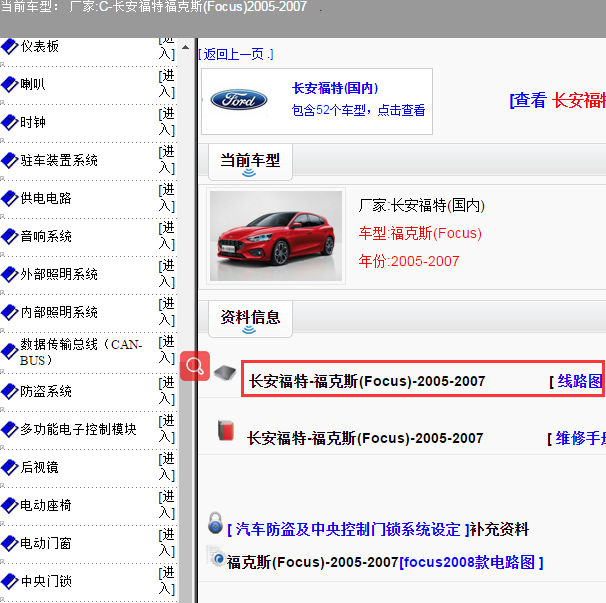Select 内部照明系统 entry
This screenshot has height=603, width=606.
(x=59, y=312)
